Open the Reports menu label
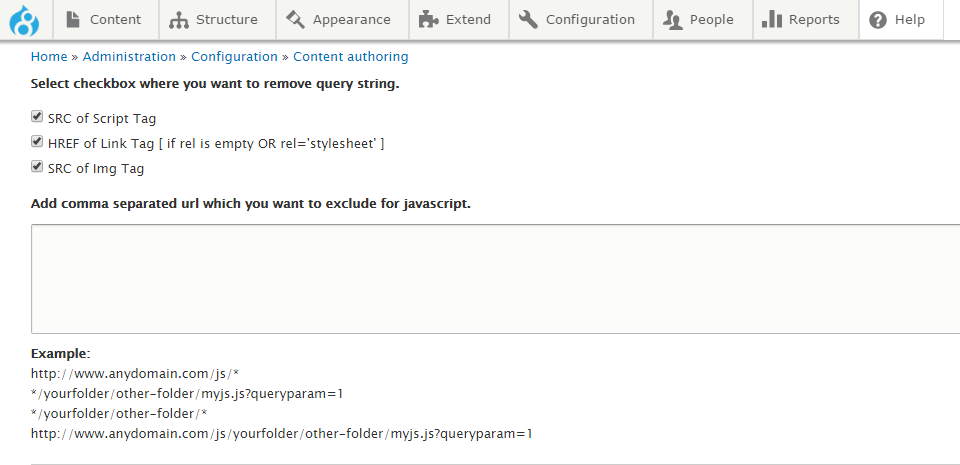Image resolution: width=960 pixels, height=465 pixels. tap(814, 20)
